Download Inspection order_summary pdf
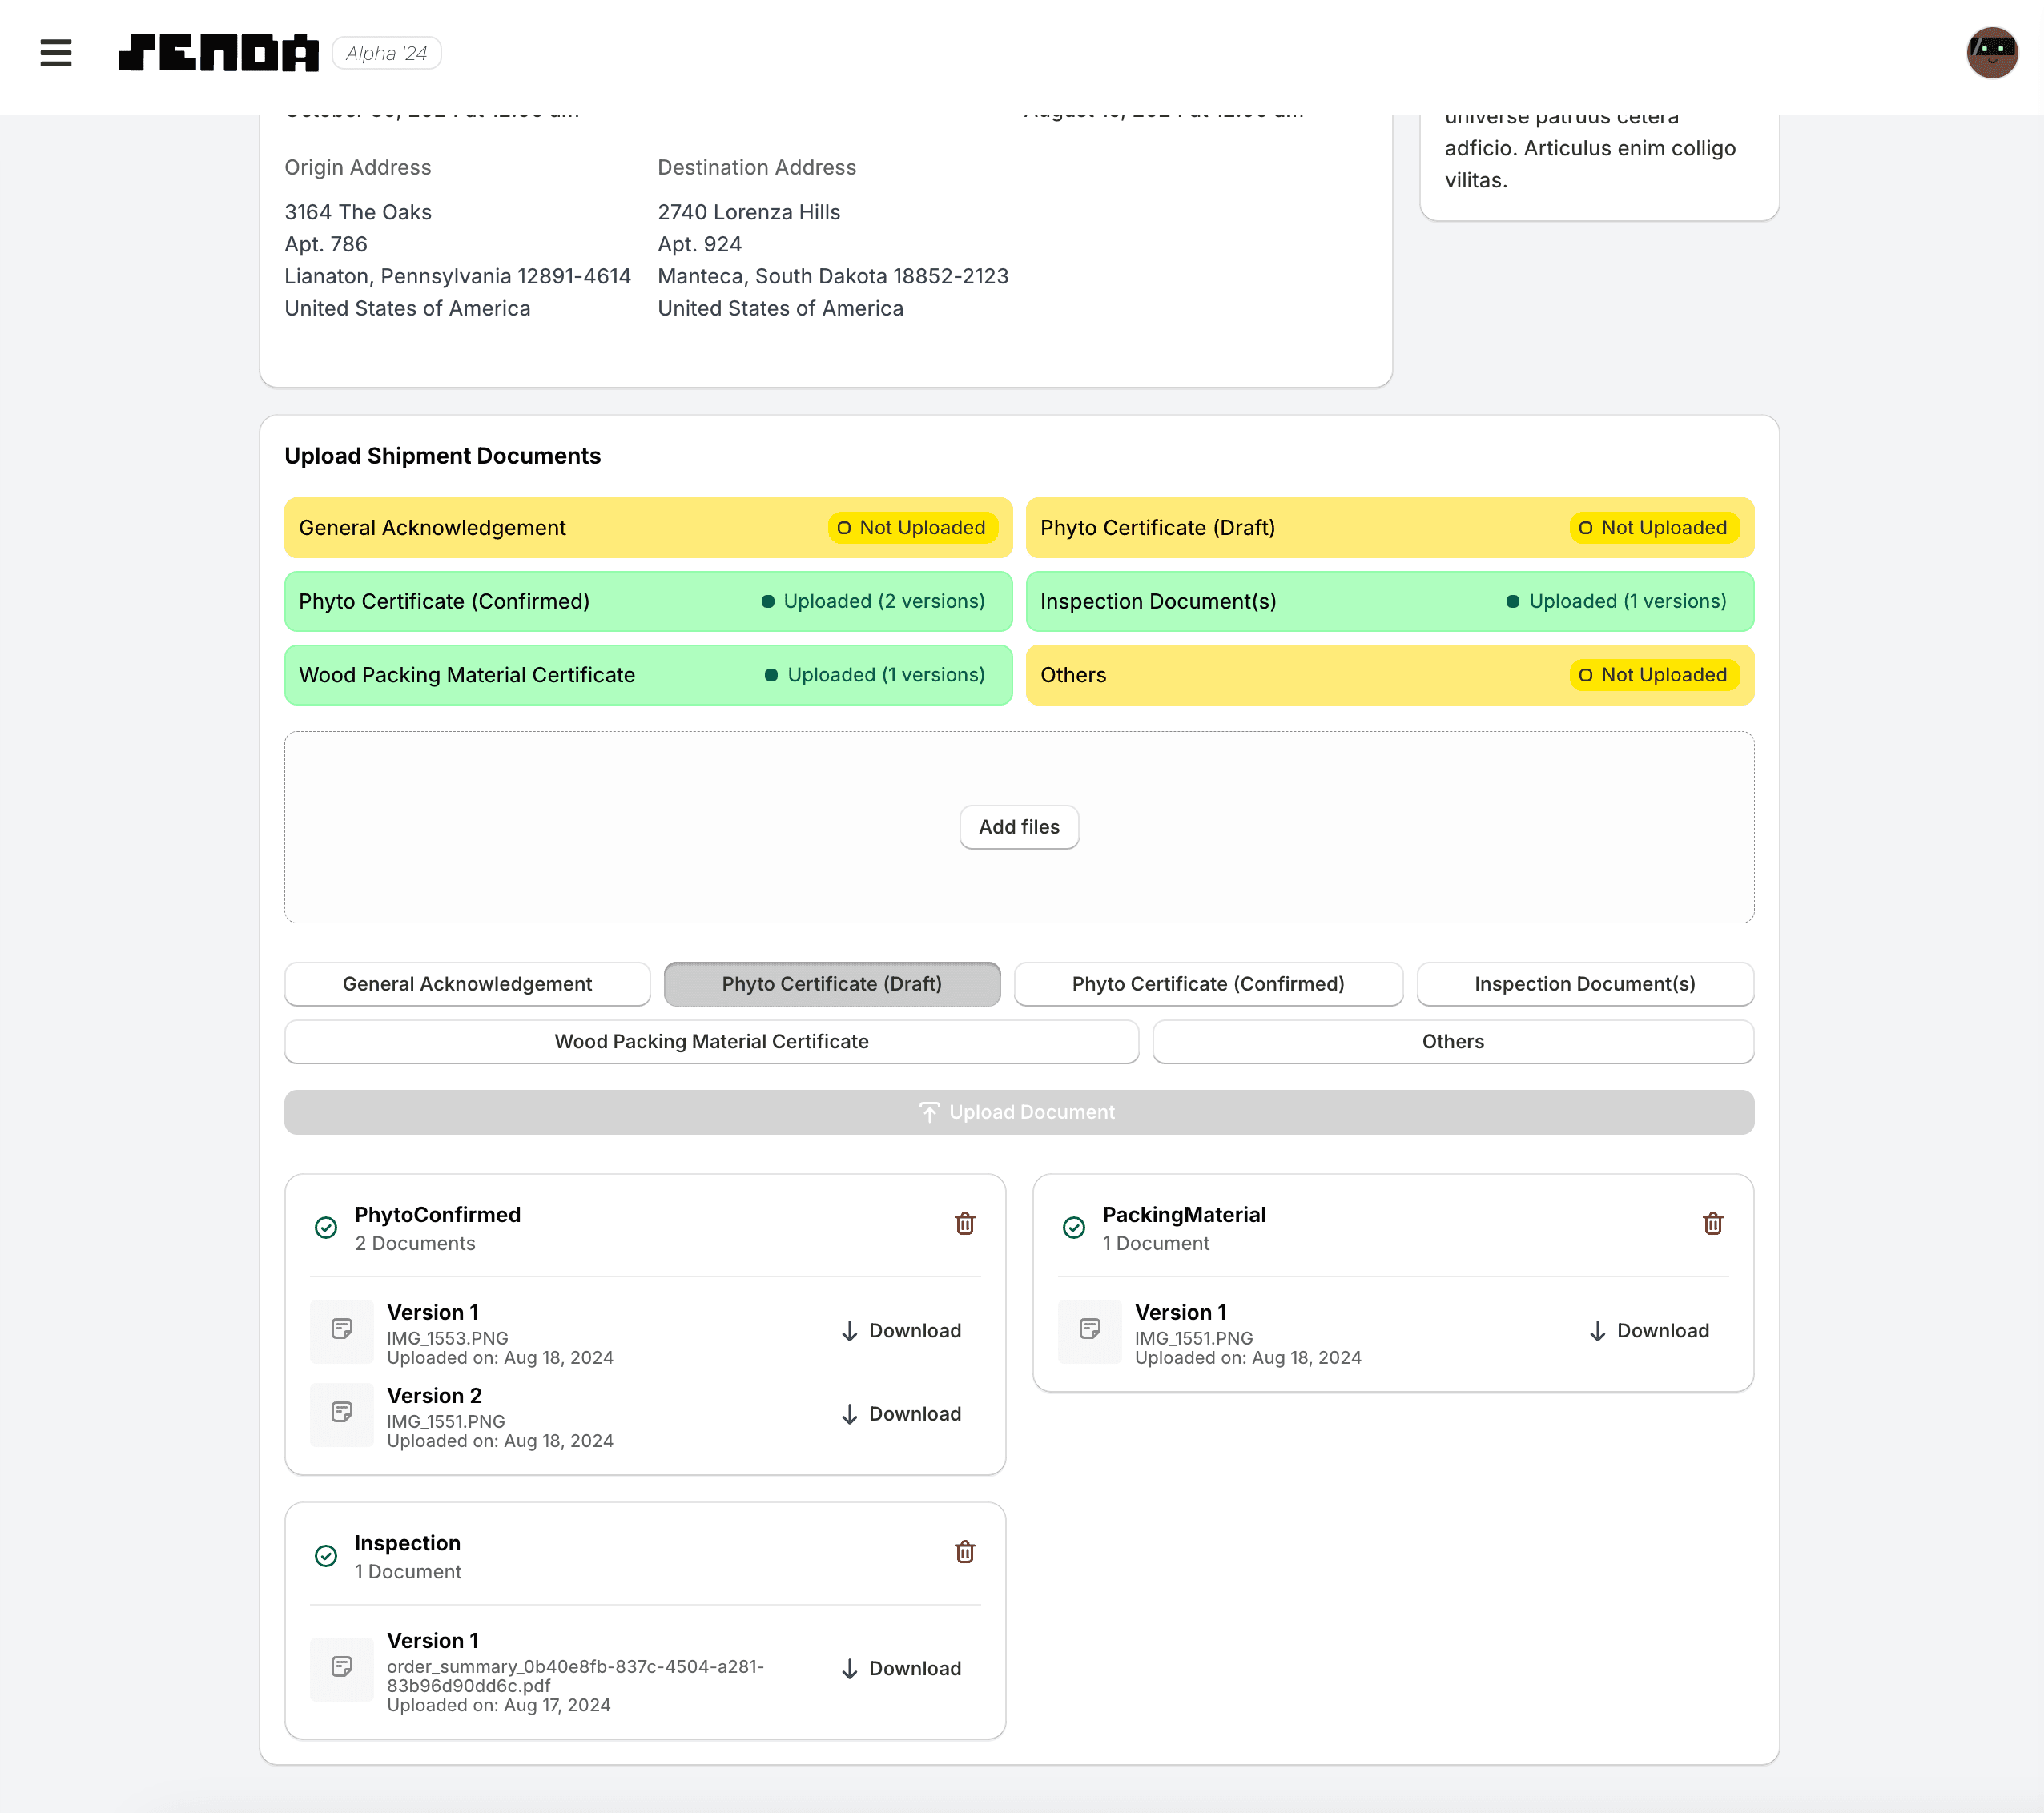The height and width of the screenshot is (1813, 2044). 901,1668
